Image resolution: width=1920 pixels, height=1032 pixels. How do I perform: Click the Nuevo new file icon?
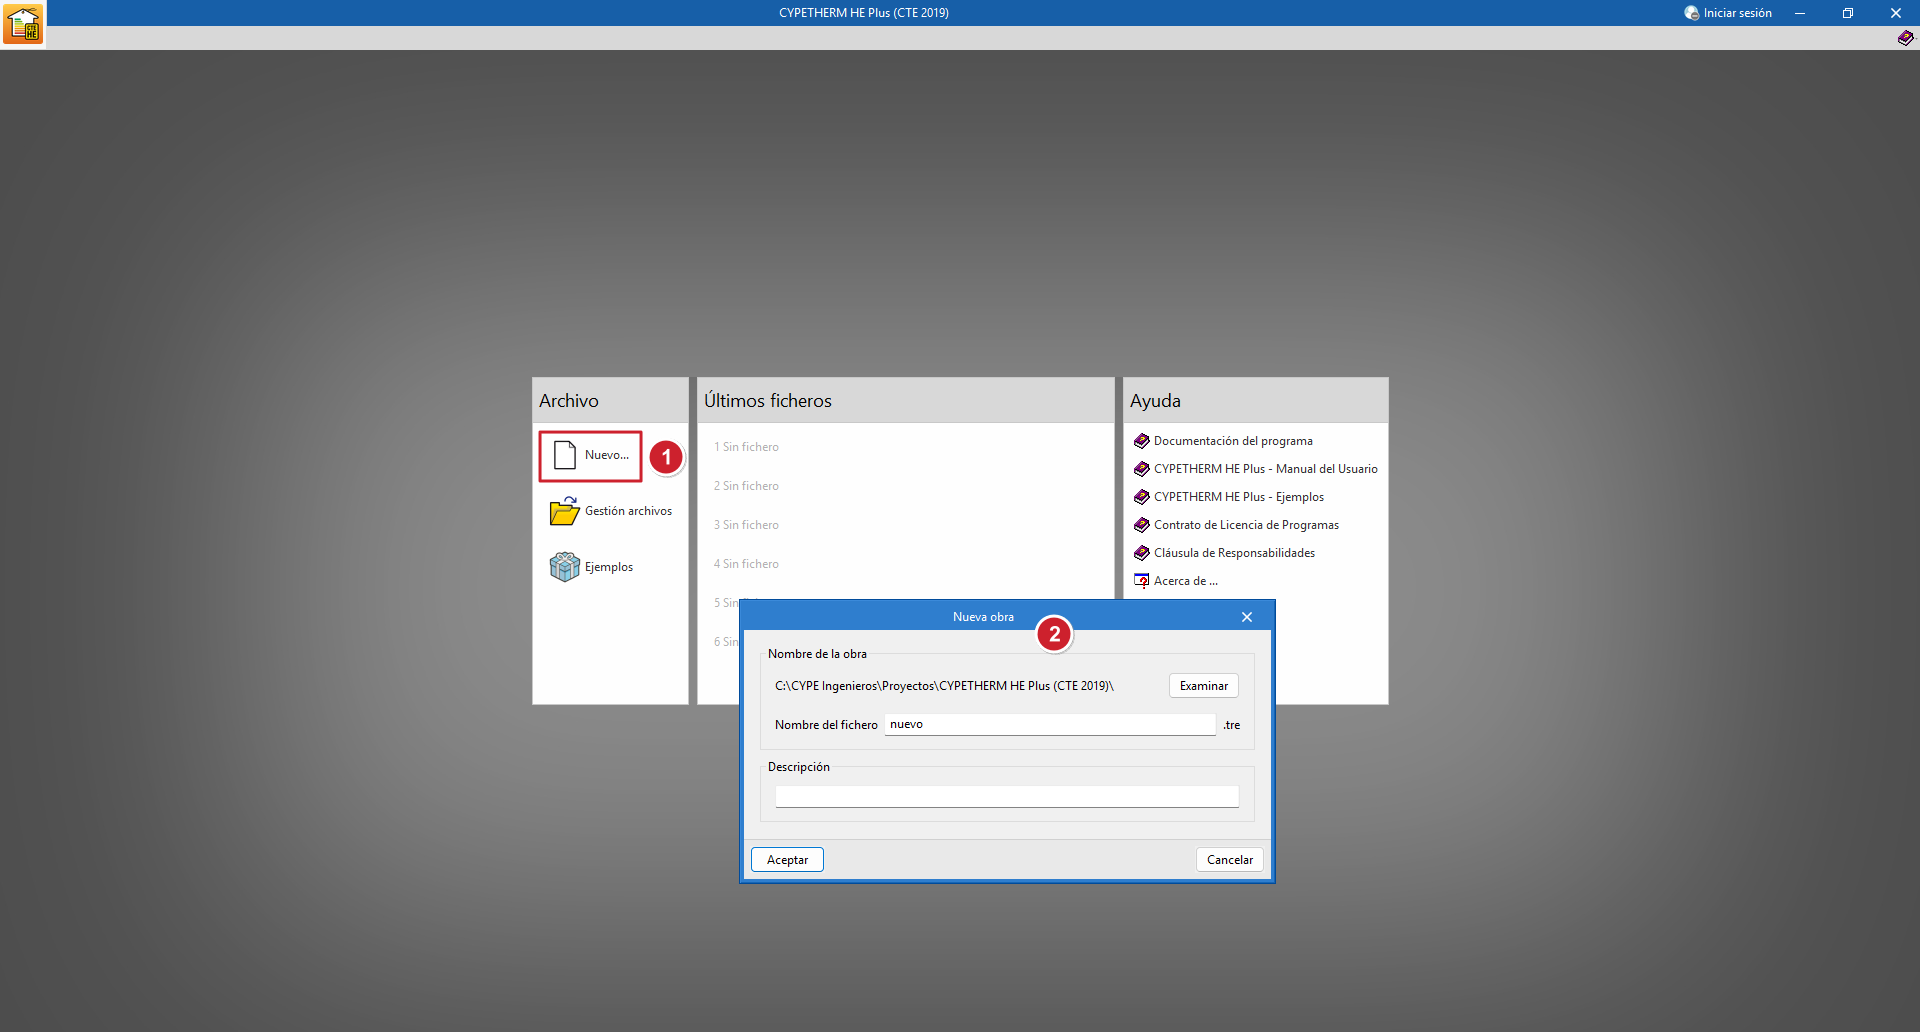565,455
